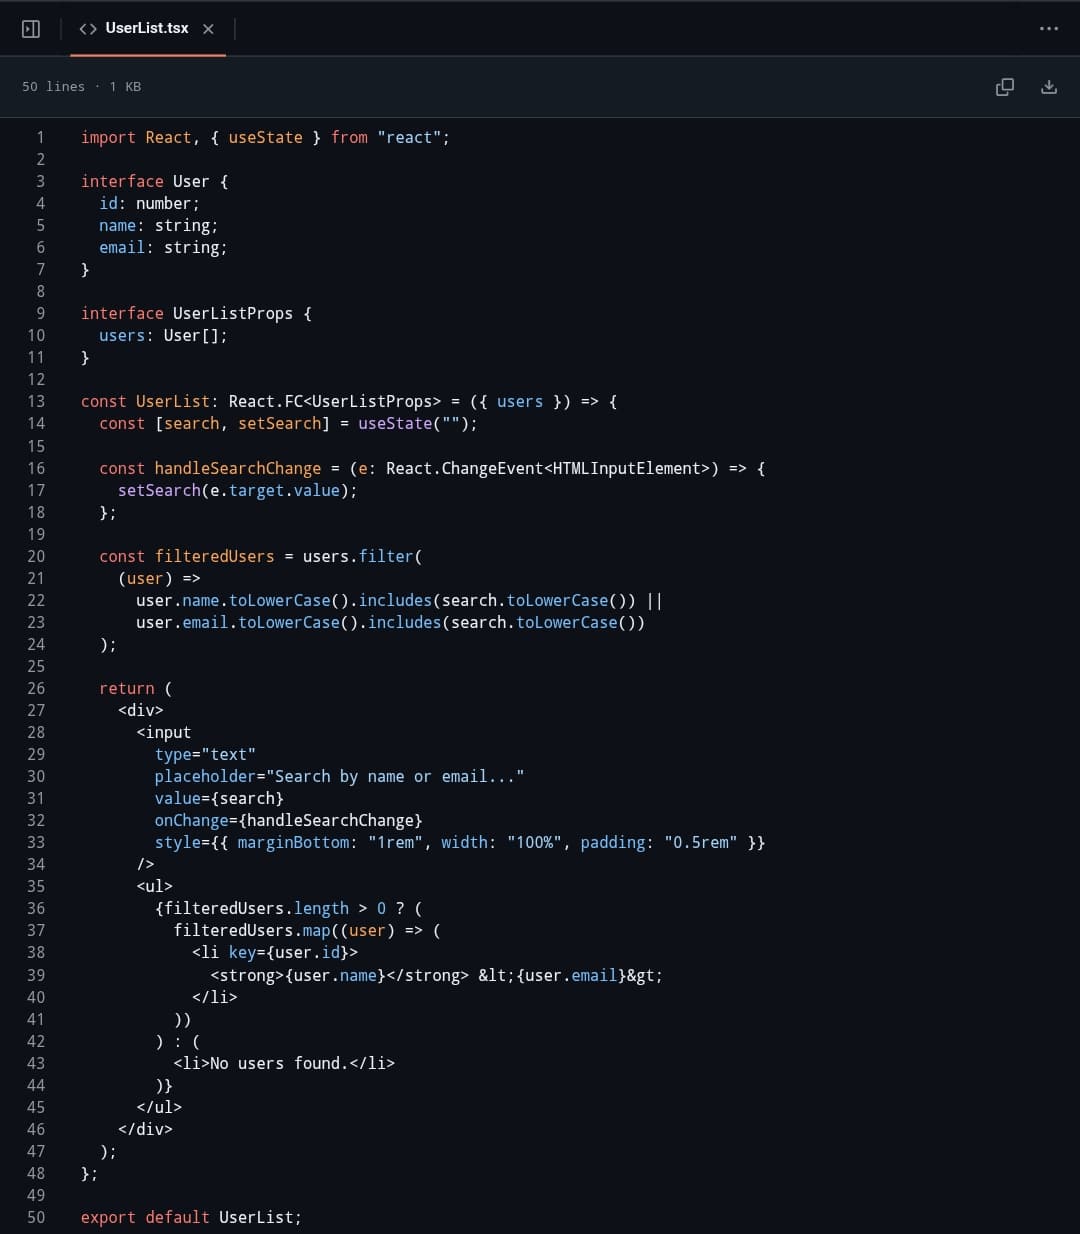Click the '<strong>{user.name}</strong>' line

[x=436, y=975]
